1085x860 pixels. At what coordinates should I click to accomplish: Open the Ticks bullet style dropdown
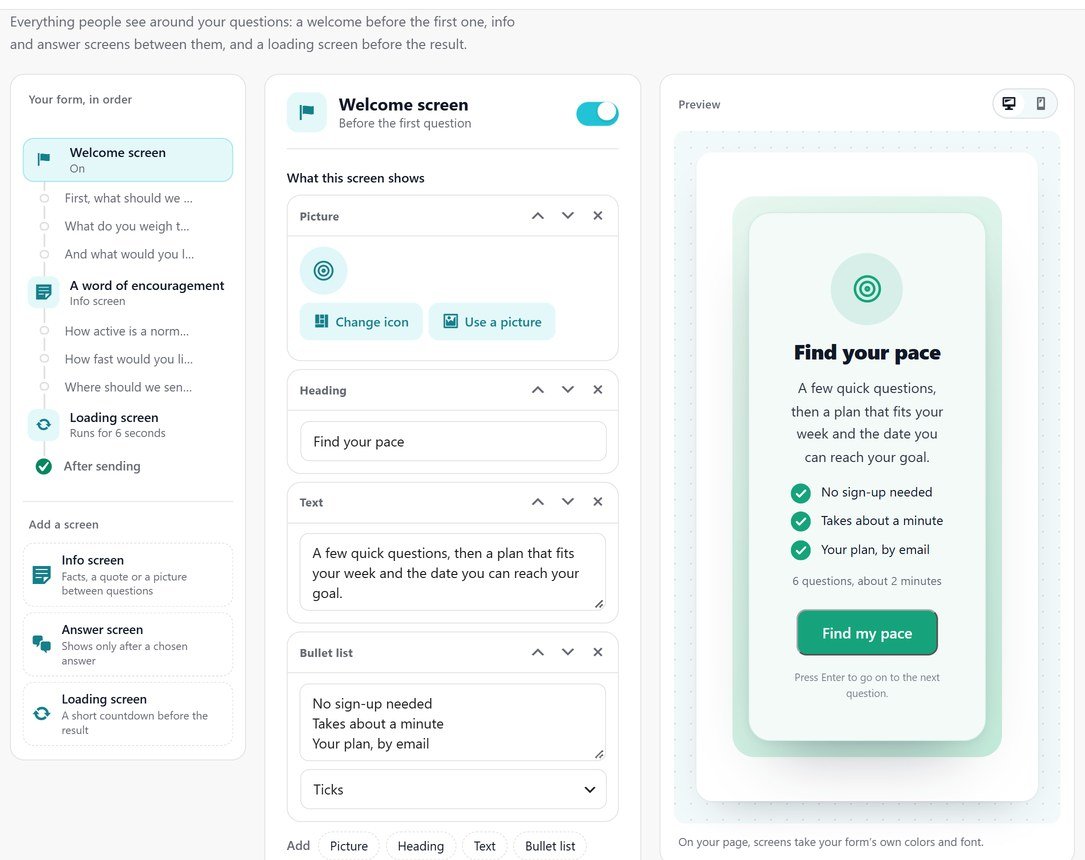[x=453, y=789]
